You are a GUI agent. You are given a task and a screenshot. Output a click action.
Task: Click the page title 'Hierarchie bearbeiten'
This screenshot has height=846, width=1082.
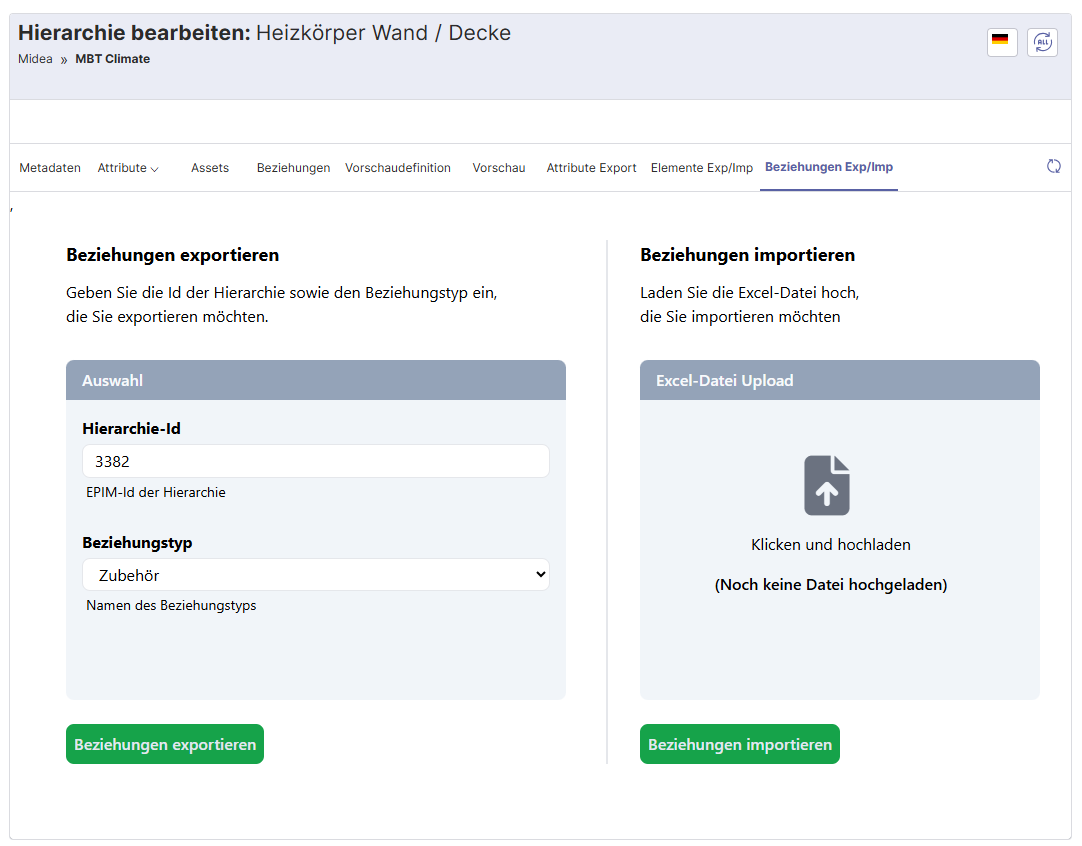coord(134,32)
